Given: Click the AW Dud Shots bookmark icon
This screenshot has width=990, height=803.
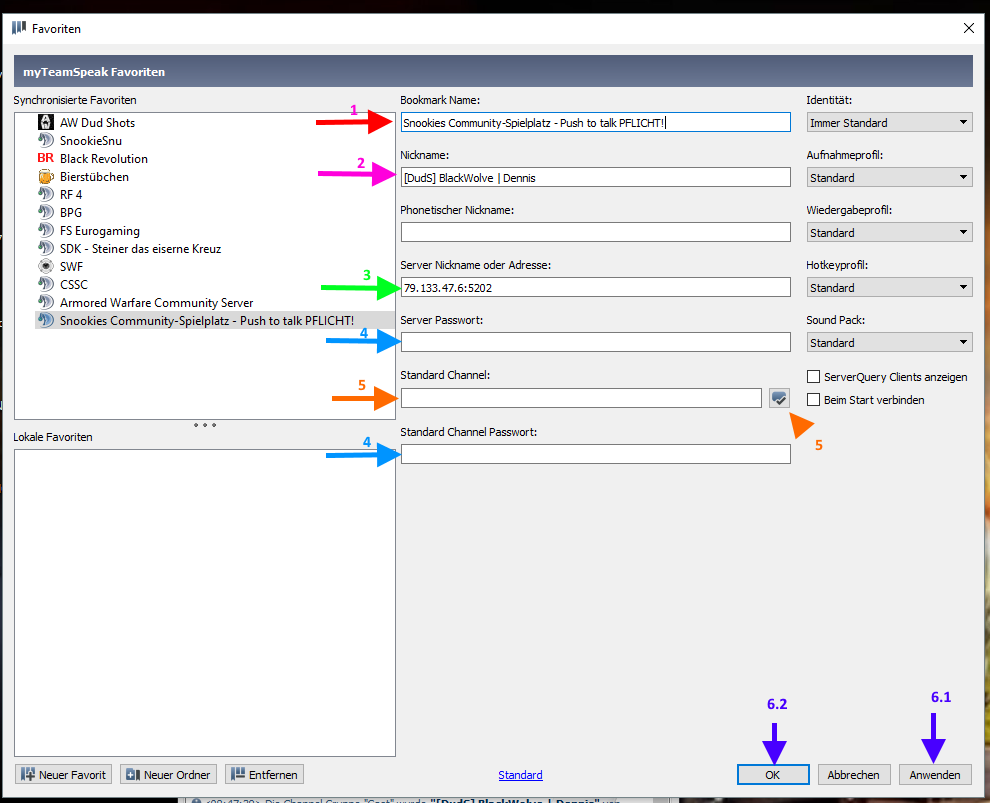Looking at the screenshot, I should [45, 122].
